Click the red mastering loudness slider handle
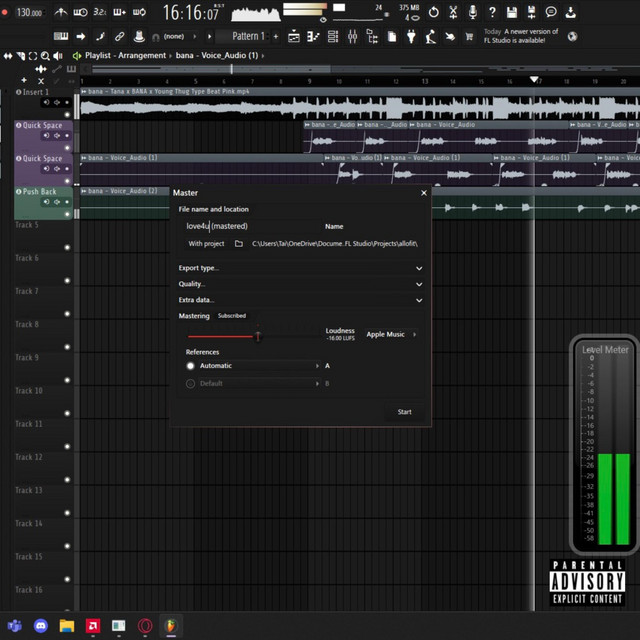The height and width of the screenshot is (640, 640). point(258,337)
